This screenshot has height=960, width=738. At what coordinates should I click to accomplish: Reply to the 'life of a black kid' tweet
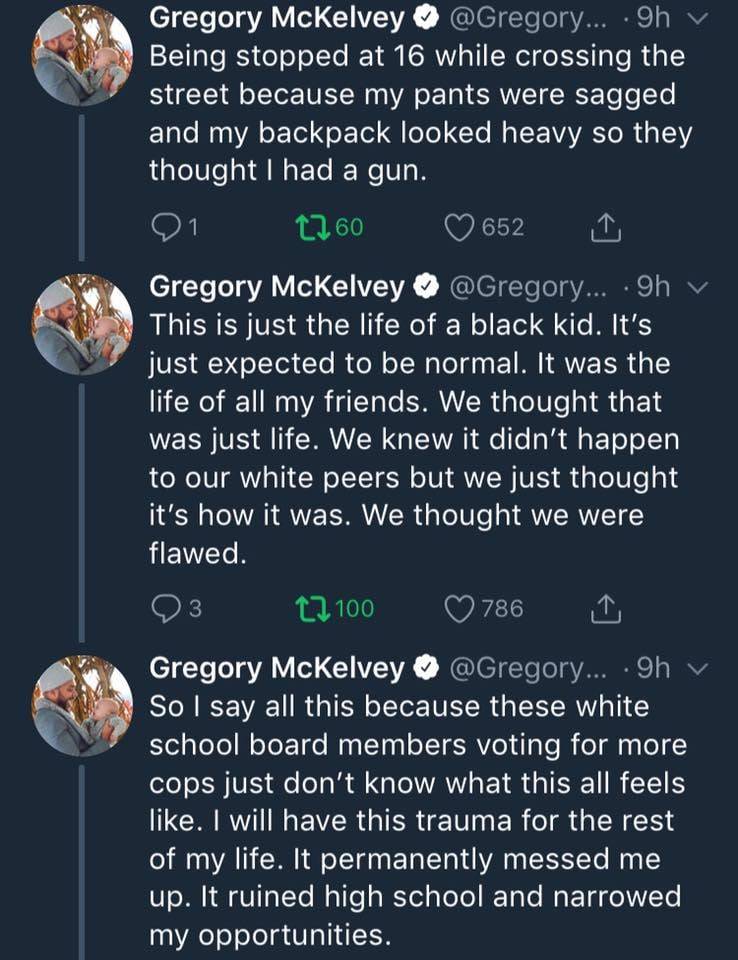click(164, 608)
